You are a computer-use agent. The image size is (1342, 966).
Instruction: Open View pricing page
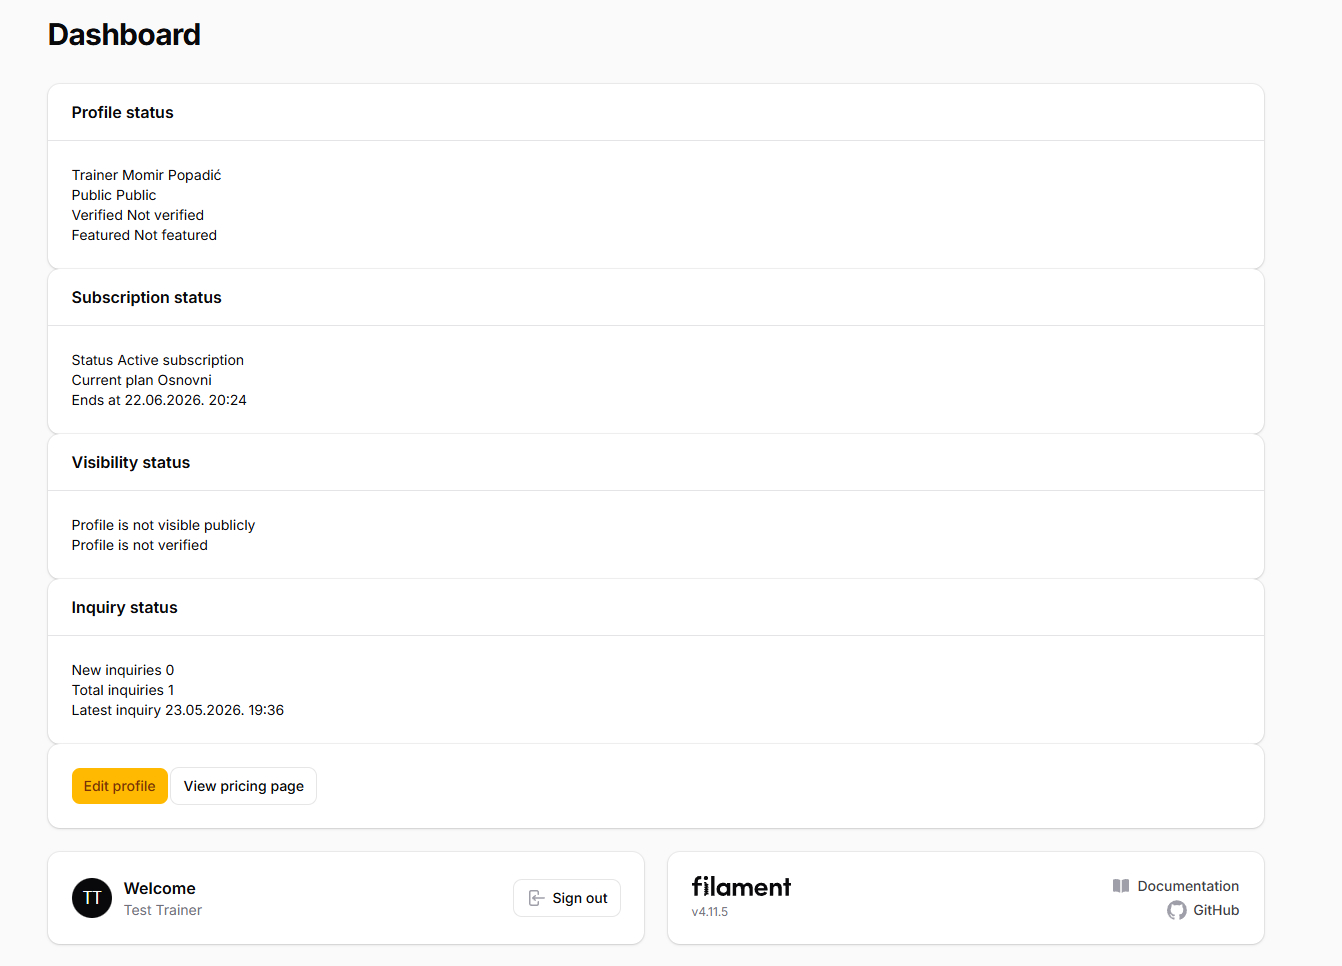(x=244, y=786)
